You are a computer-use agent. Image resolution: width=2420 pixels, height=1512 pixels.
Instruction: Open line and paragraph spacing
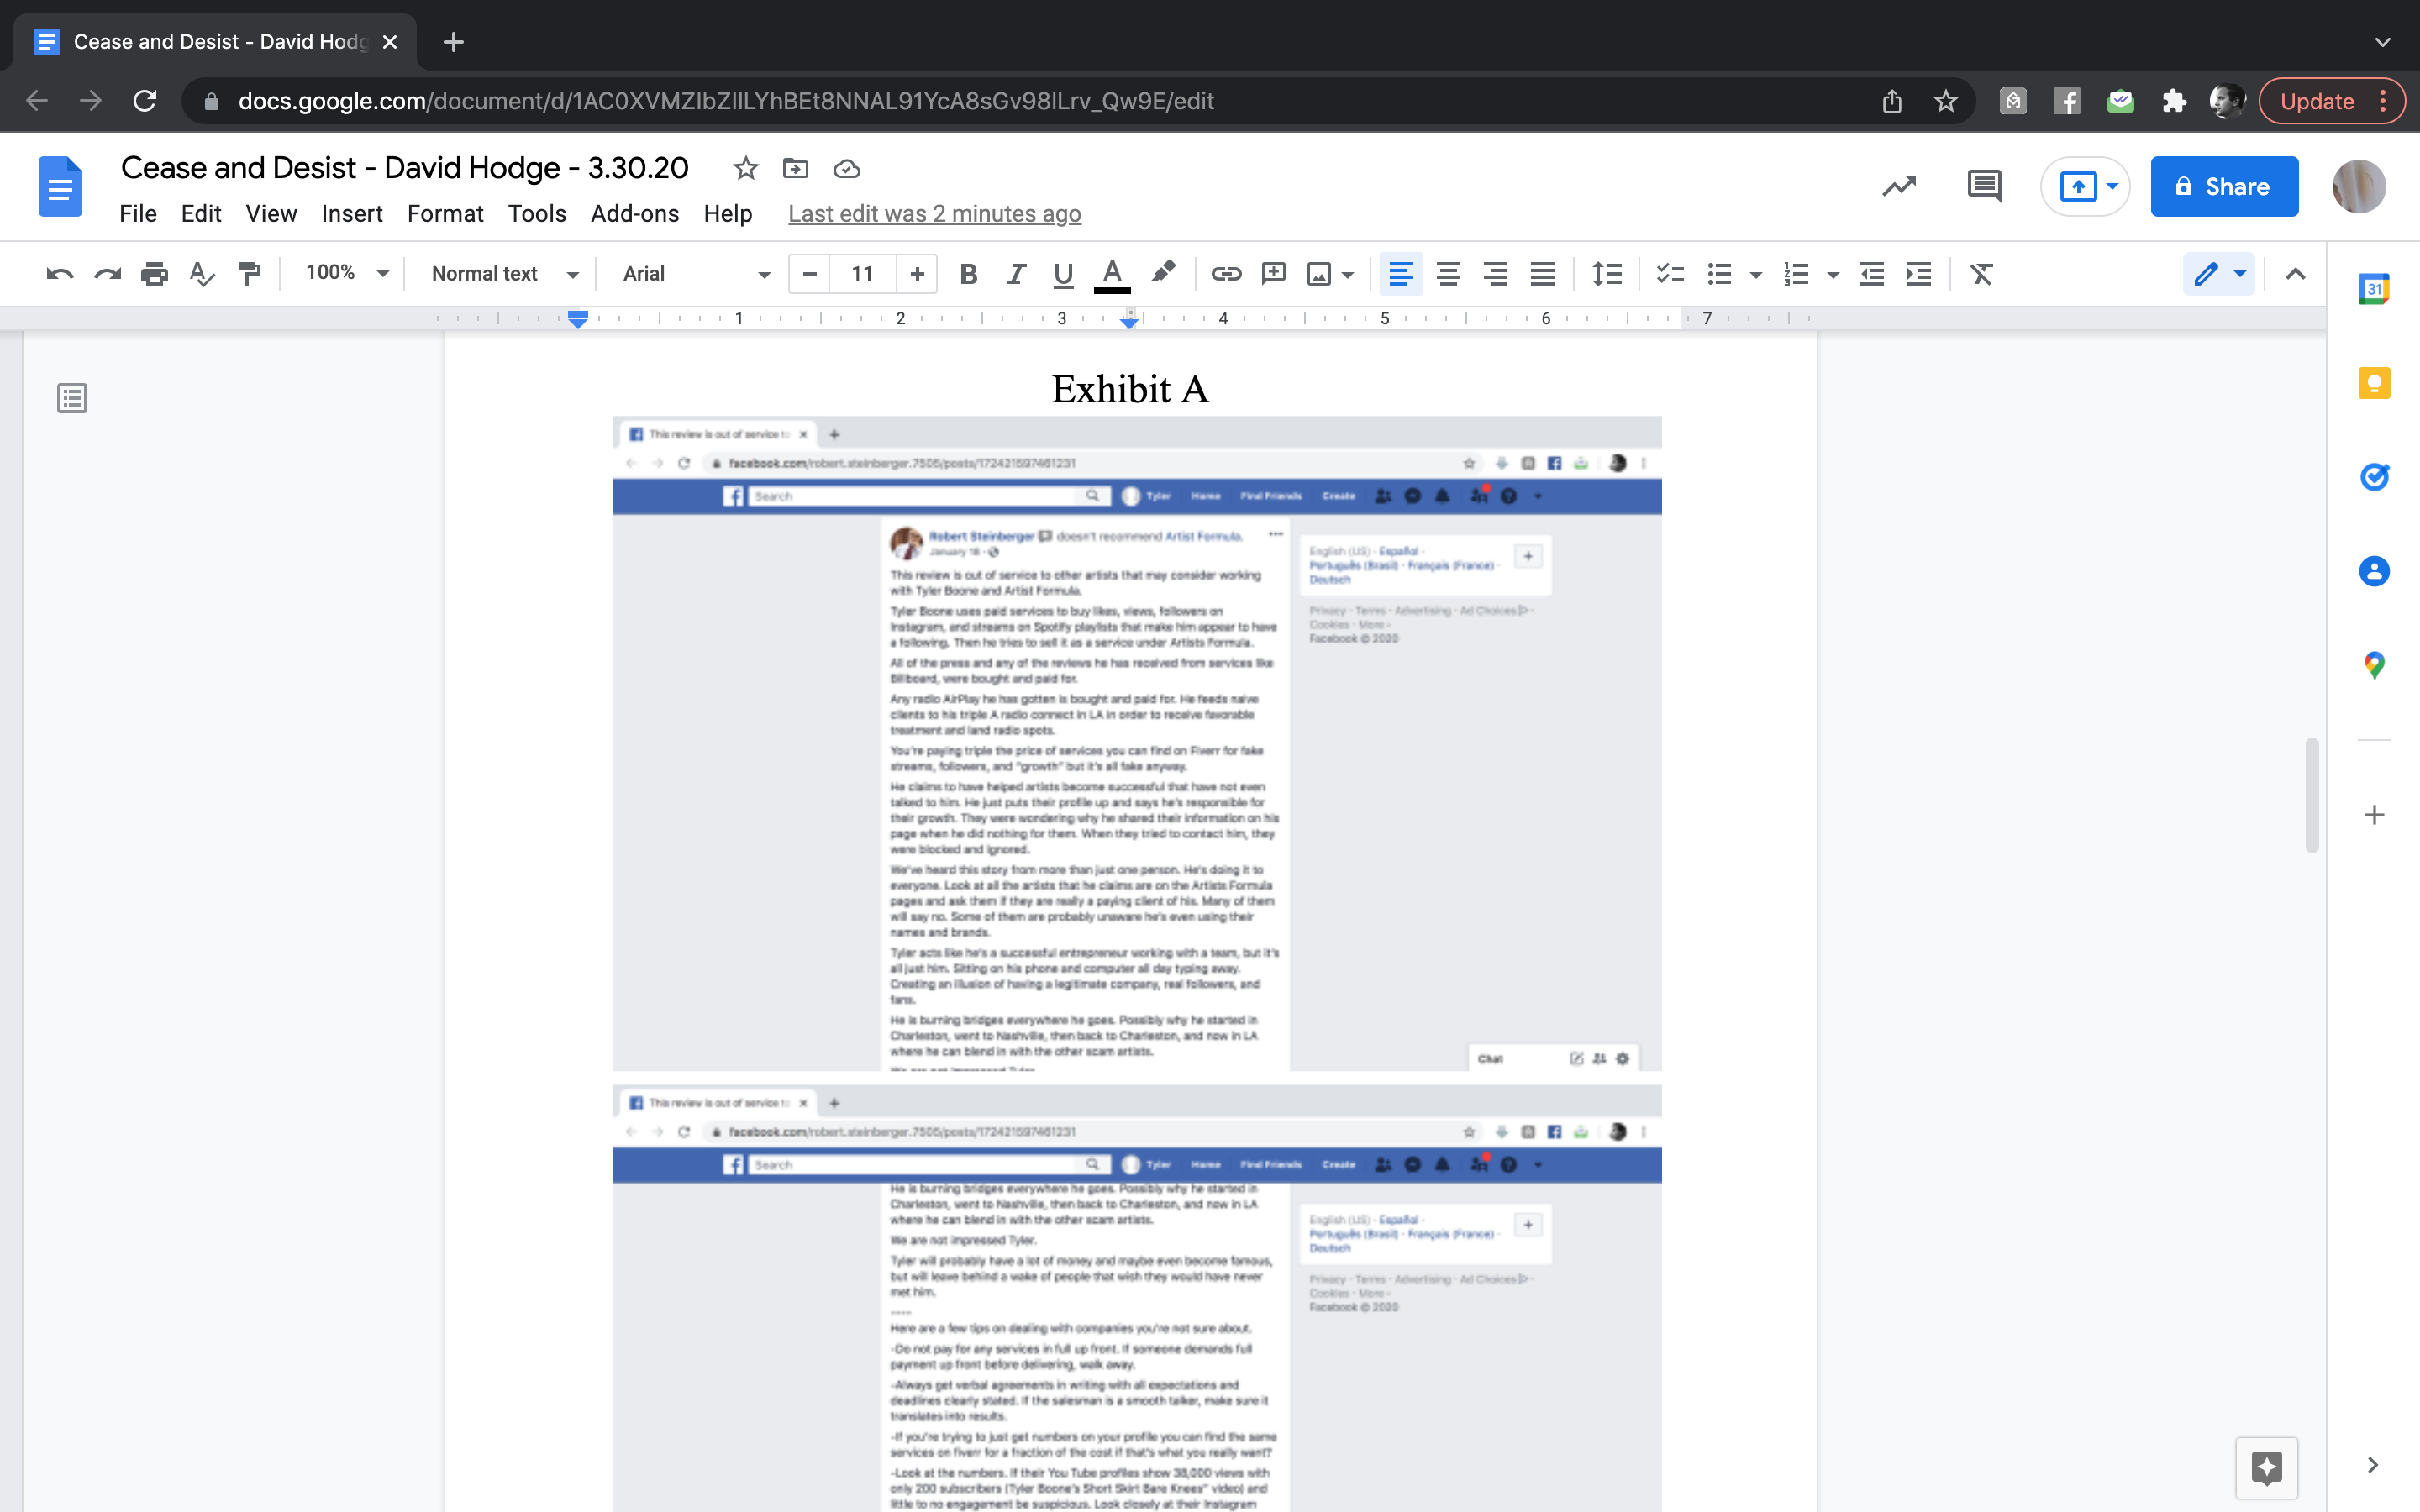pos(1607,274)
